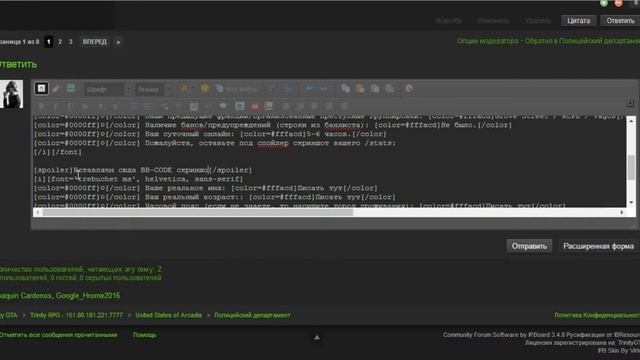Open Опции модератора link
Screen dimensions: 640x360
click(x=487, y=41)
